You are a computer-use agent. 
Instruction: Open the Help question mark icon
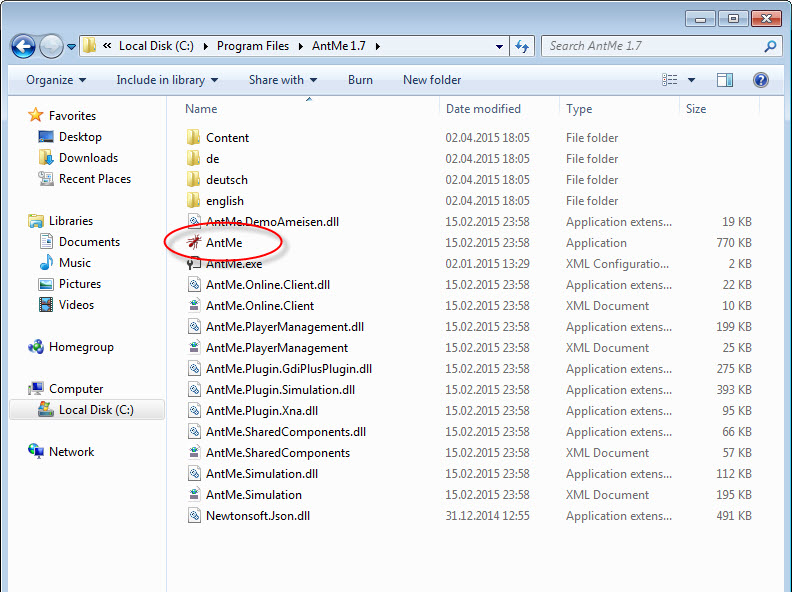pyautogui.click(x=760, y=80)
